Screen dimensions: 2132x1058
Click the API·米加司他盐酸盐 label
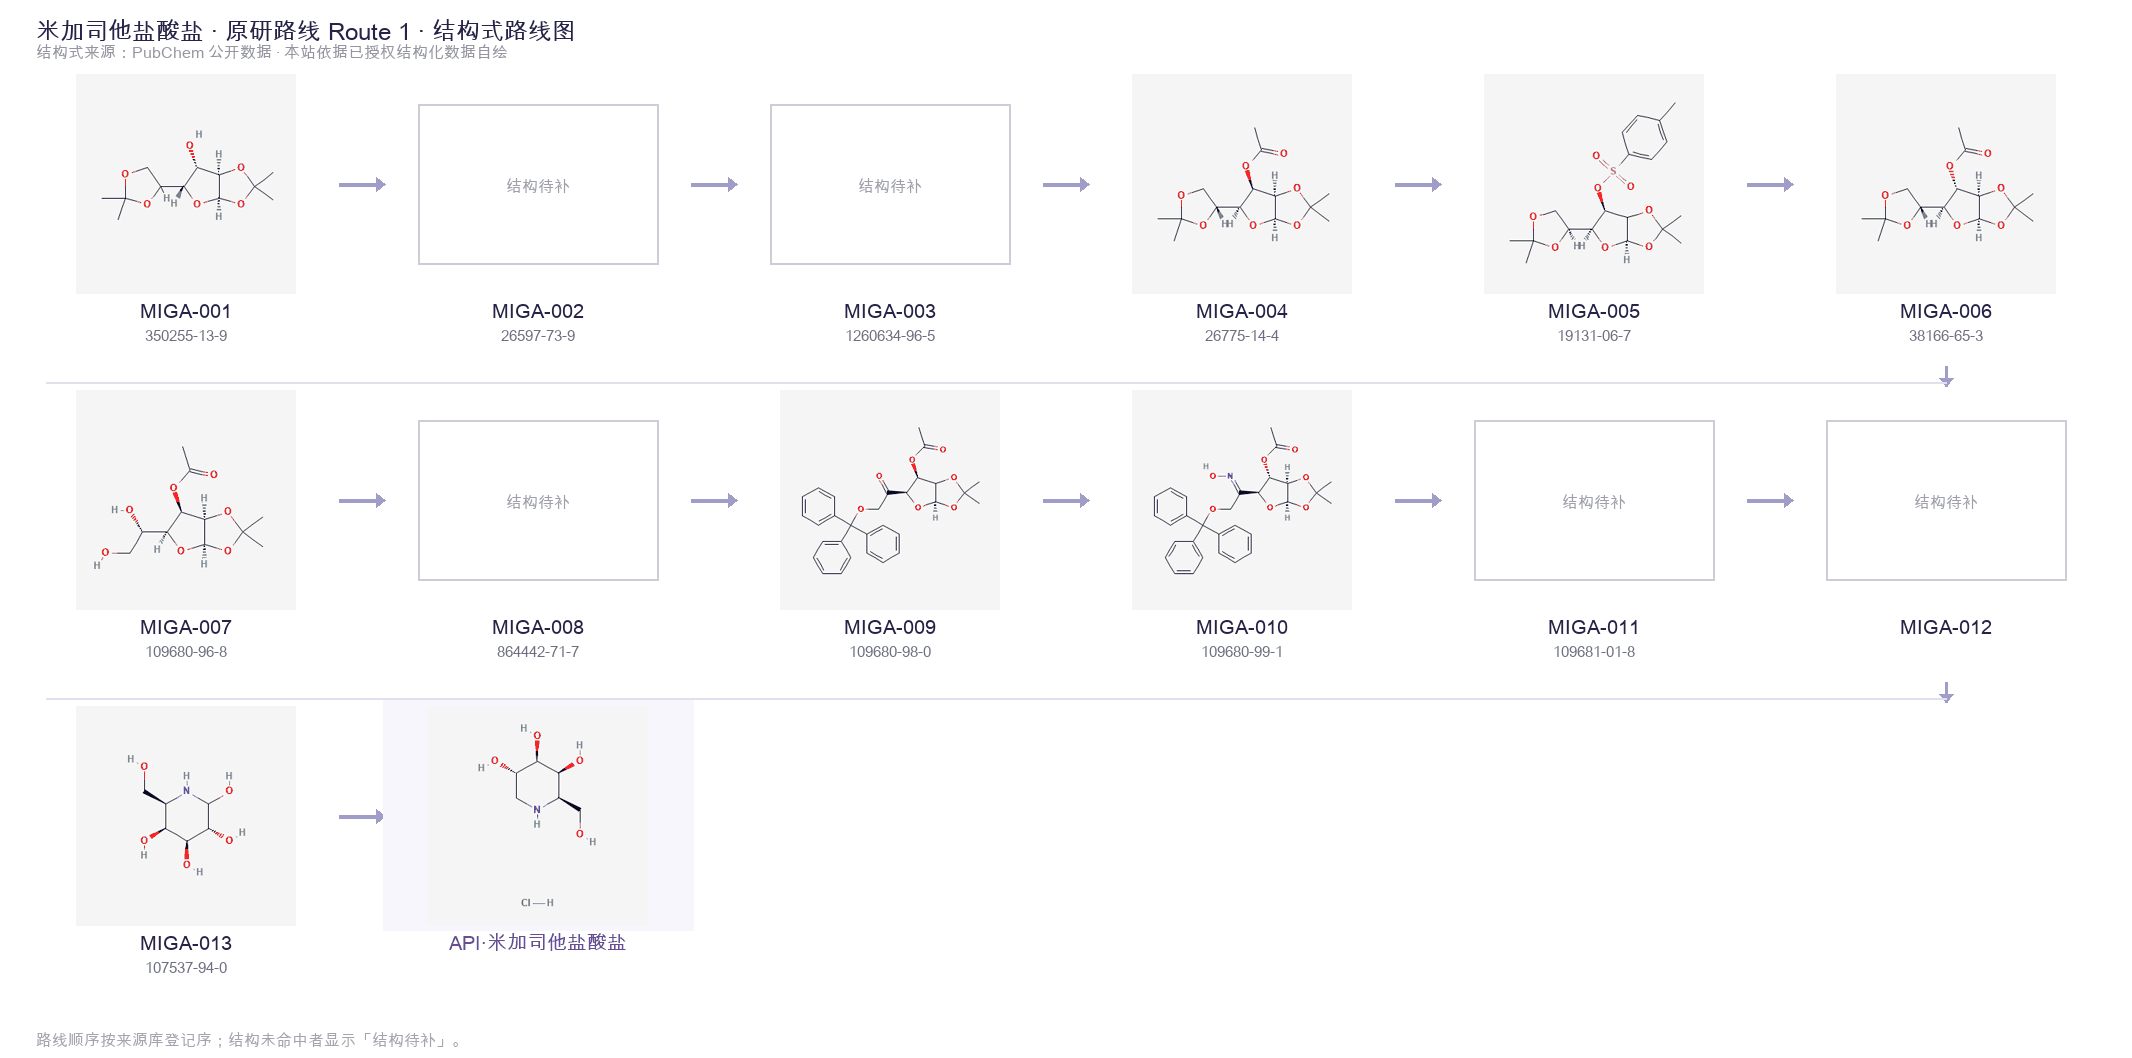click(538, 942)
